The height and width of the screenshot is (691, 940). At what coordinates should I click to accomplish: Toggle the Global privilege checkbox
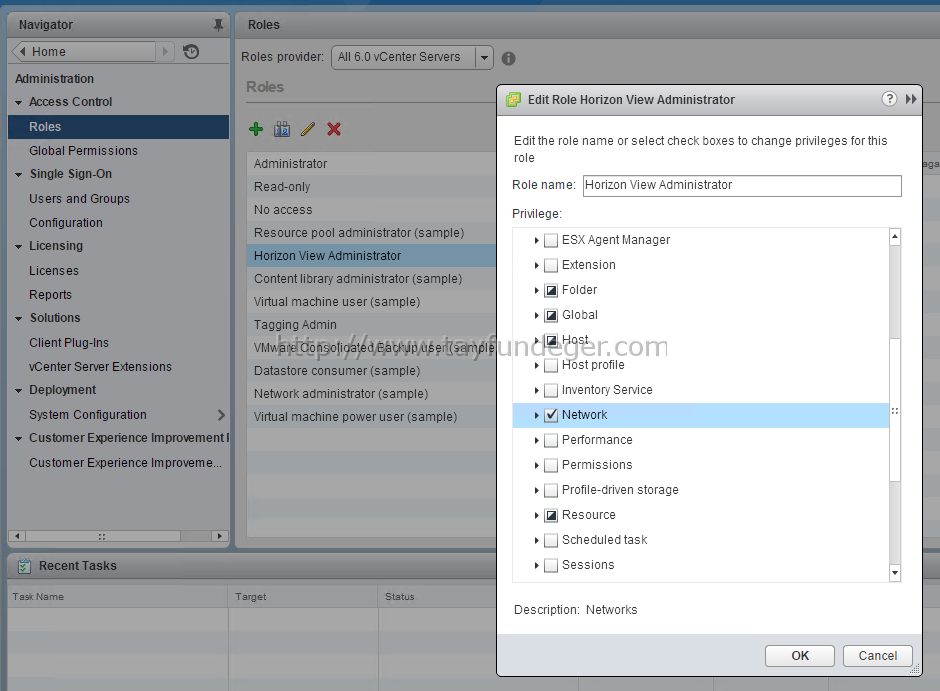[550, 315]
